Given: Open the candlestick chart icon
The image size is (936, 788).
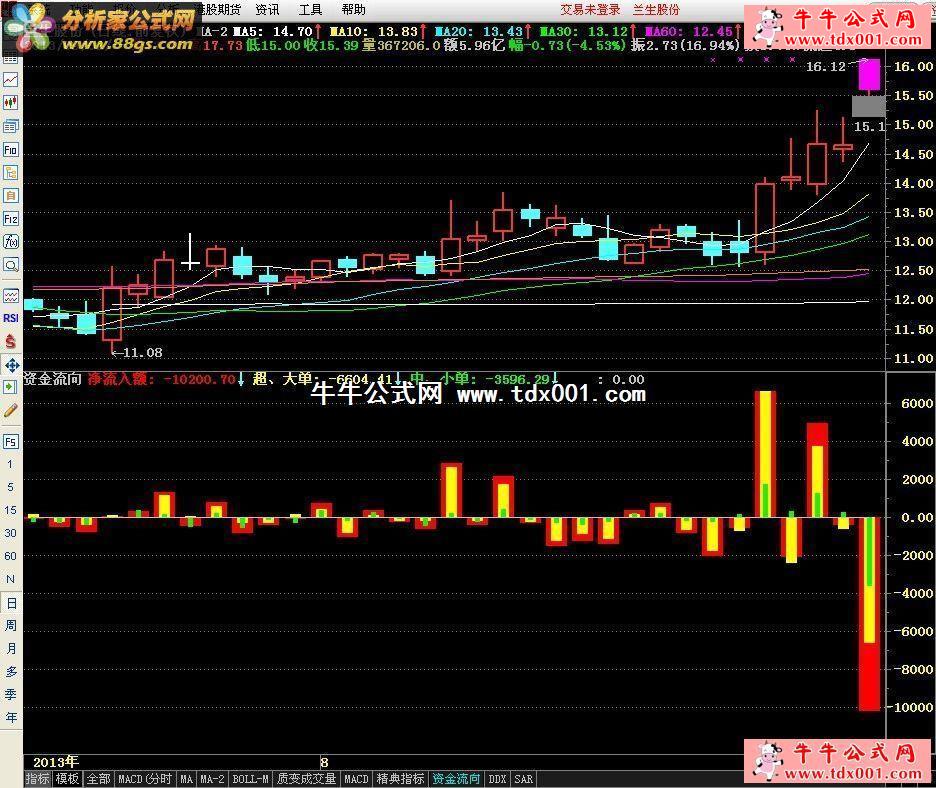Looking at the screenshot, I should click(11, 102).
